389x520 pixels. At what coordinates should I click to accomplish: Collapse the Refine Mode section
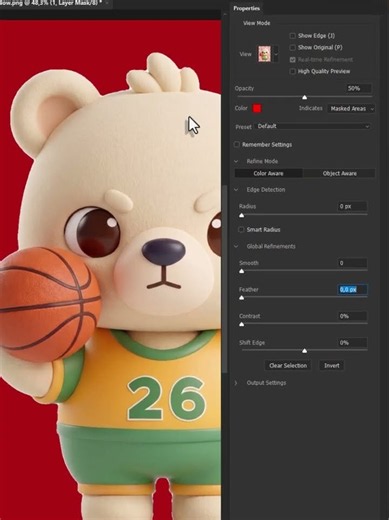[236, 161]
